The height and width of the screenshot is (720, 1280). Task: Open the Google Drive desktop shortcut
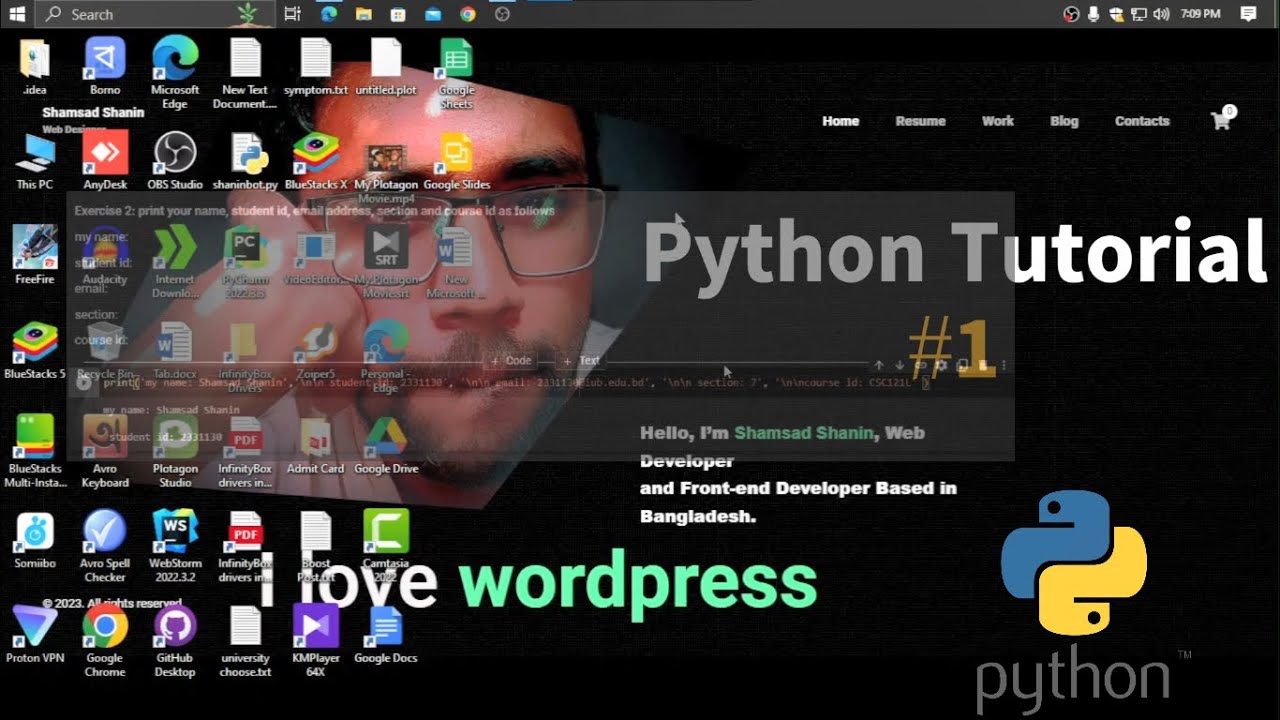pyautogui.click(x=386, y=444)
